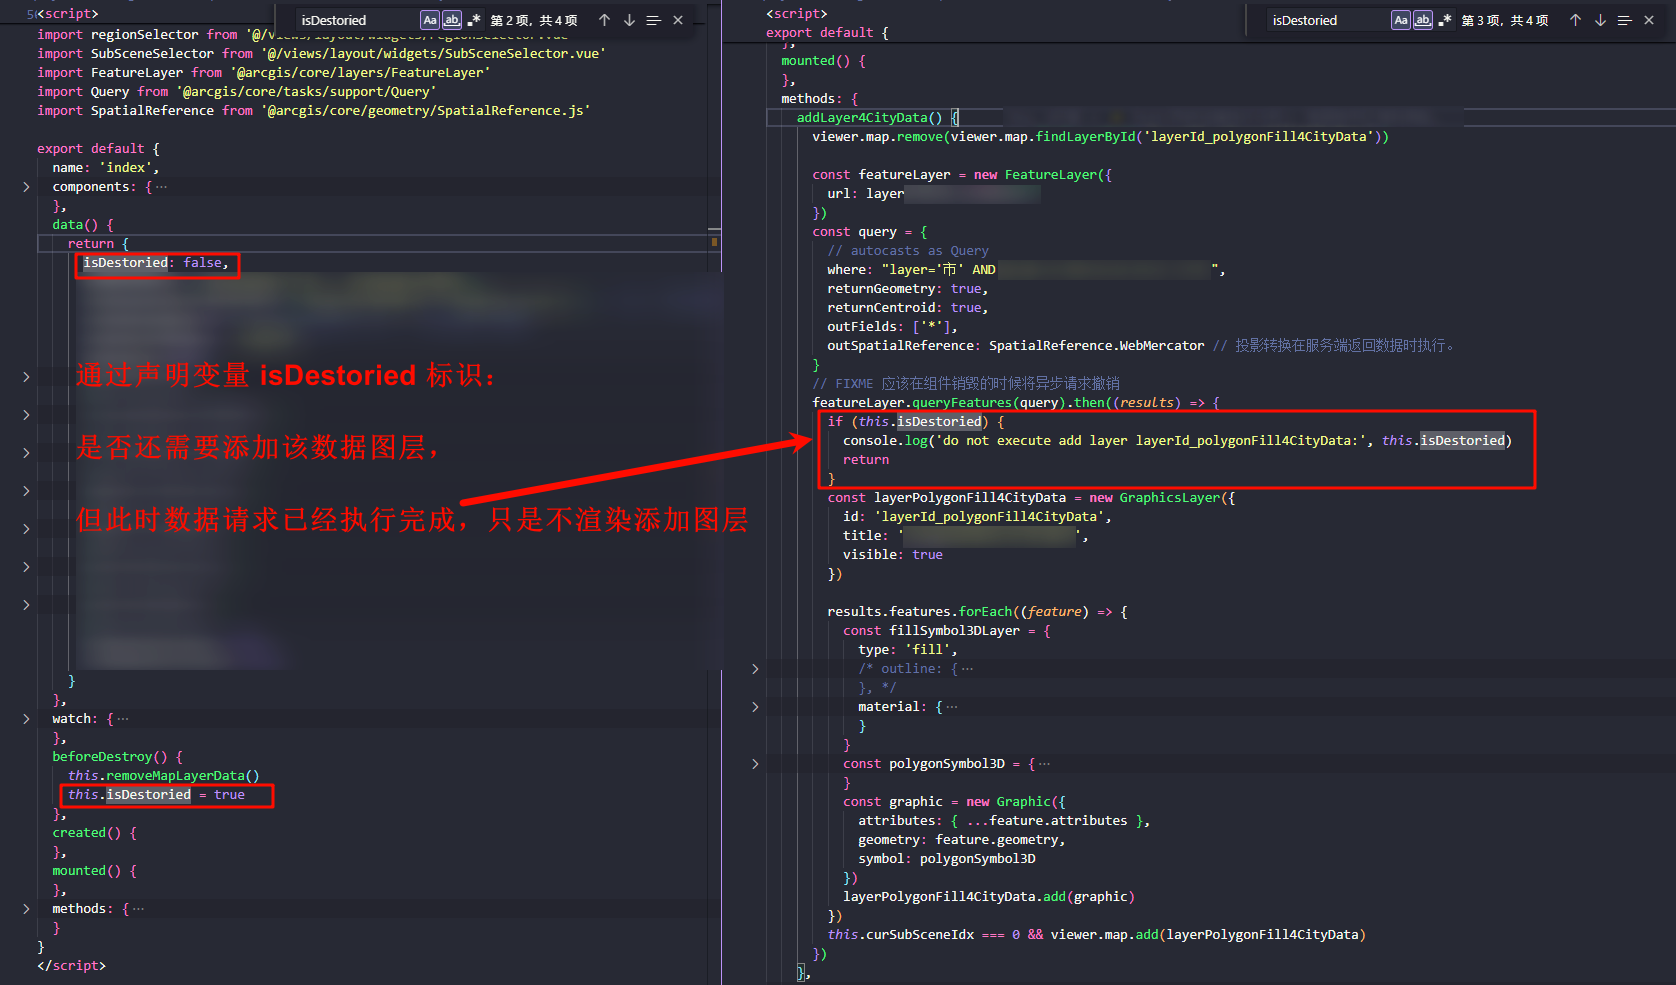
Task: Click 'layerPolygonFill4CityData.add(graphic)' line
Action: coord(989,897)
